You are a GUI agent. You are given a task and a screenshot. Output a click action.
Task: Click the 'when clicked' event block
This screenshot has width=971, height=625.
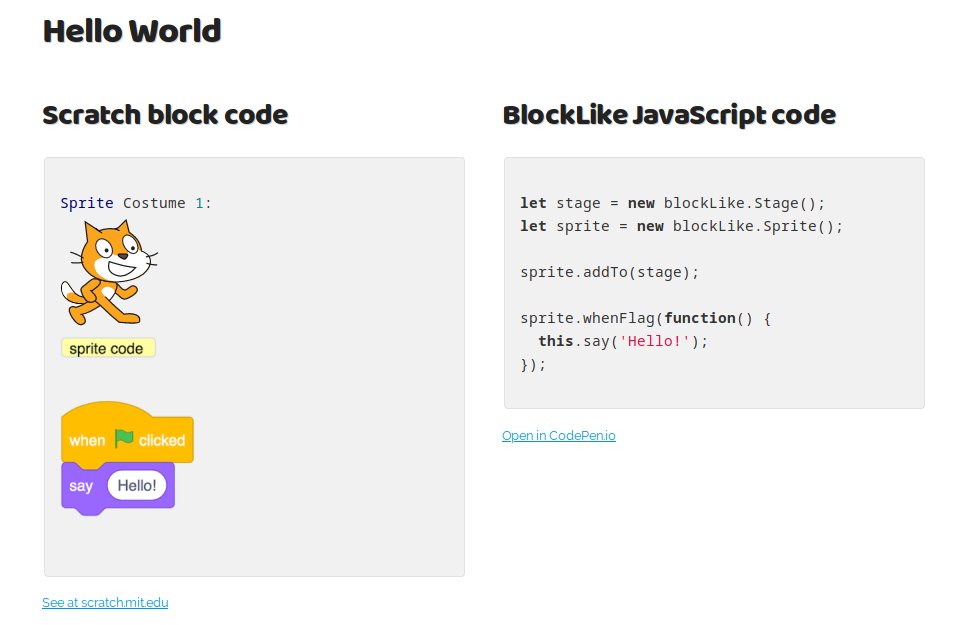point(128,434)
